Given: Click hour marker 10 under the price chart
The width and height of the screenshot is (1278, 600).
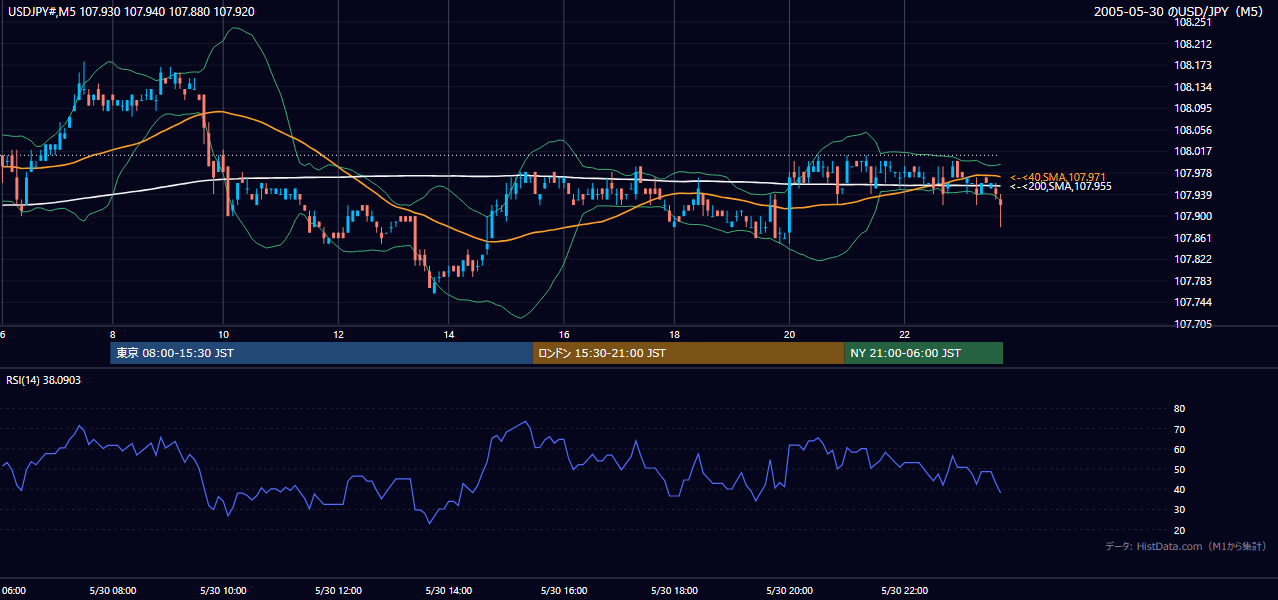Looking at the screenshot, I should 224,334.
